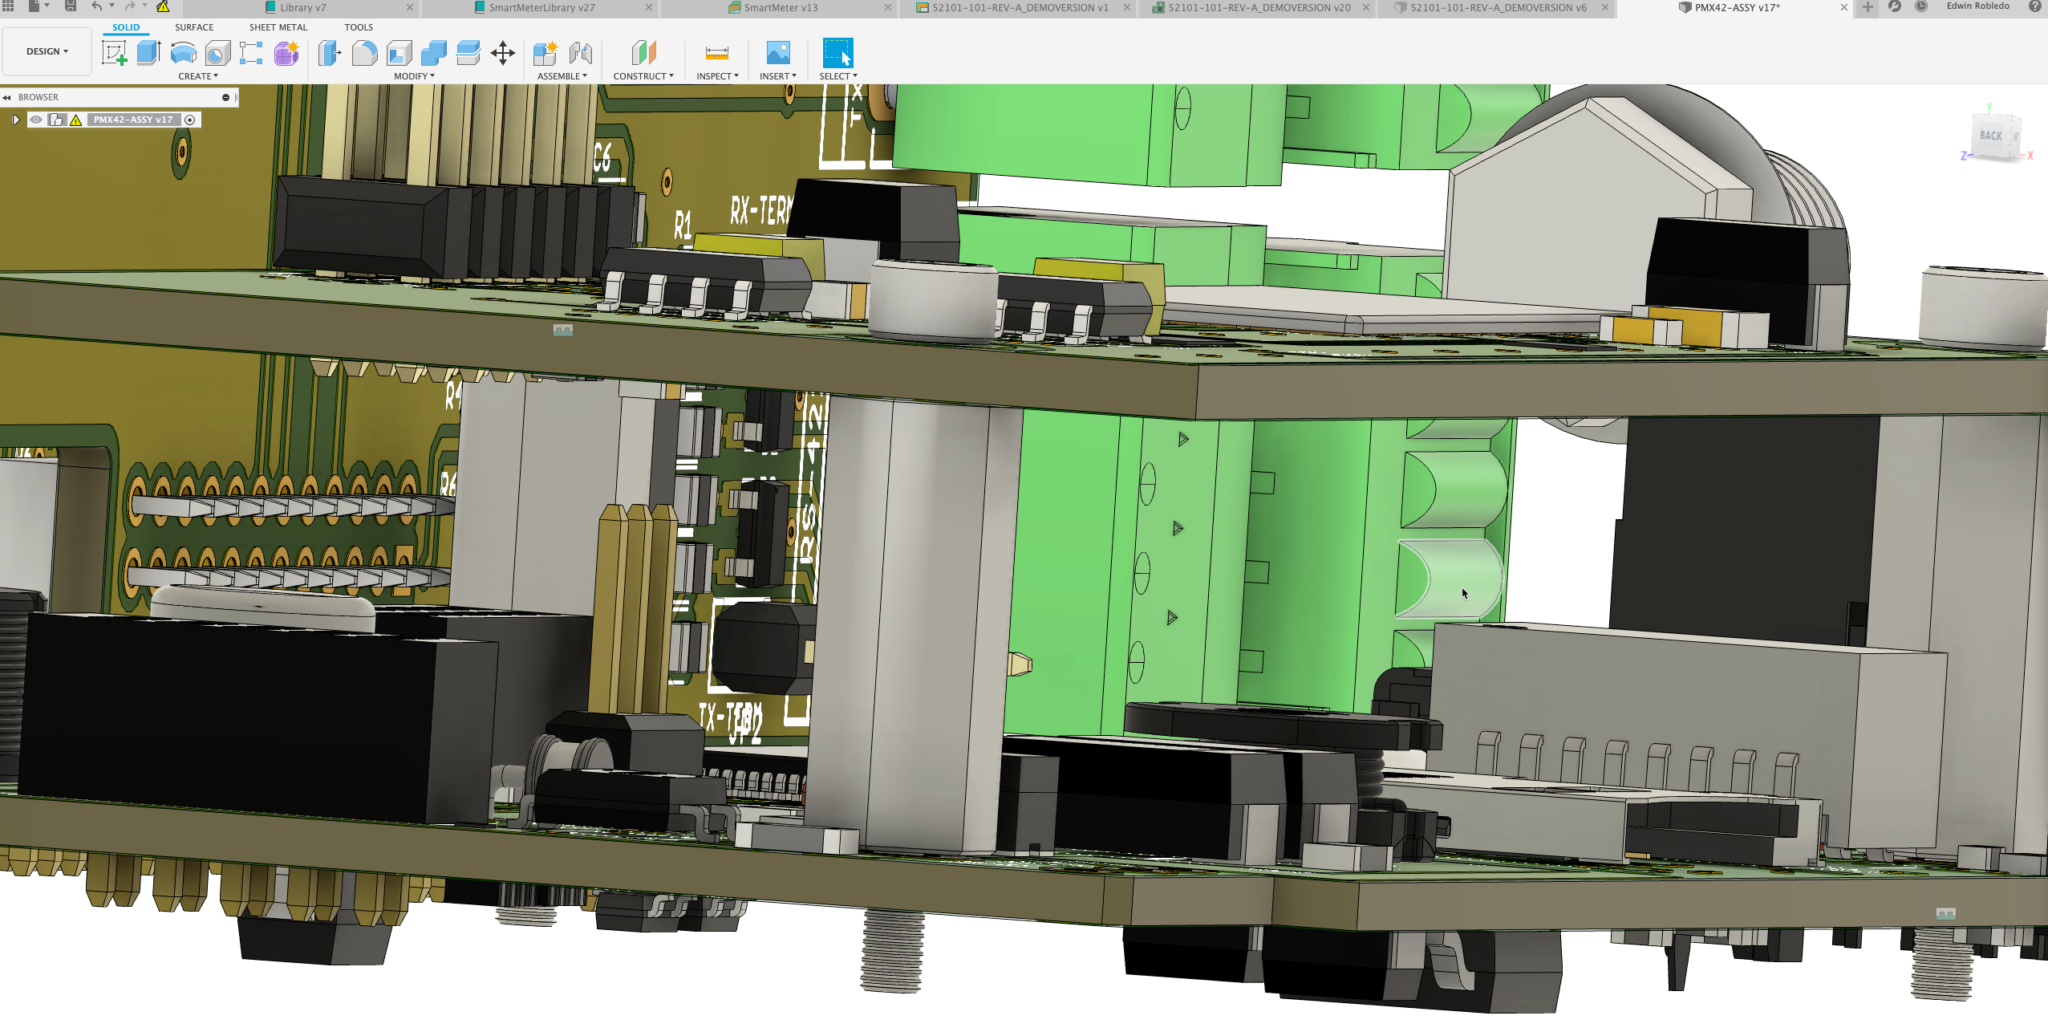This screenshot has height=1036, width=2048.
Task: Click the BACK face on the ViewCube
Action: pos(1992,134)
